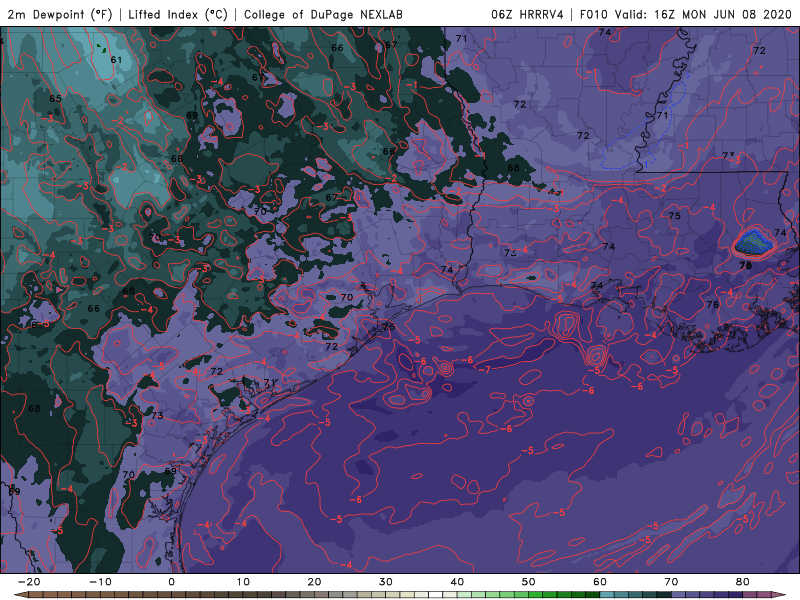Click the "2m Dewpoint (°F)" title text

[60, 15]
